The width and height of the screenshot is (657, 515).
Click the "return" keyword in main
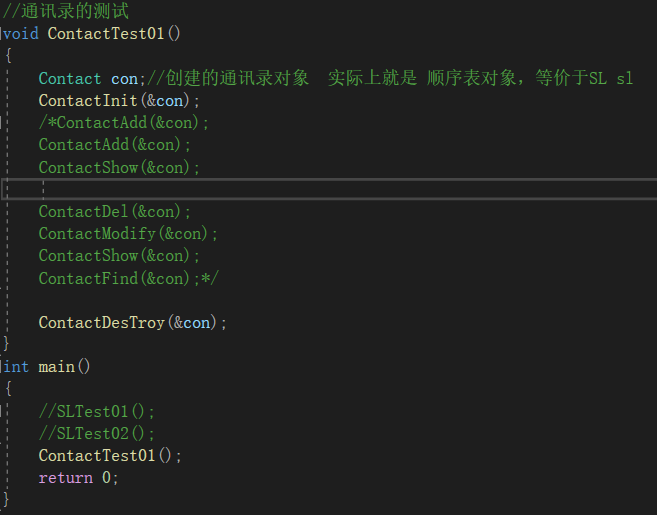(66, 478)
